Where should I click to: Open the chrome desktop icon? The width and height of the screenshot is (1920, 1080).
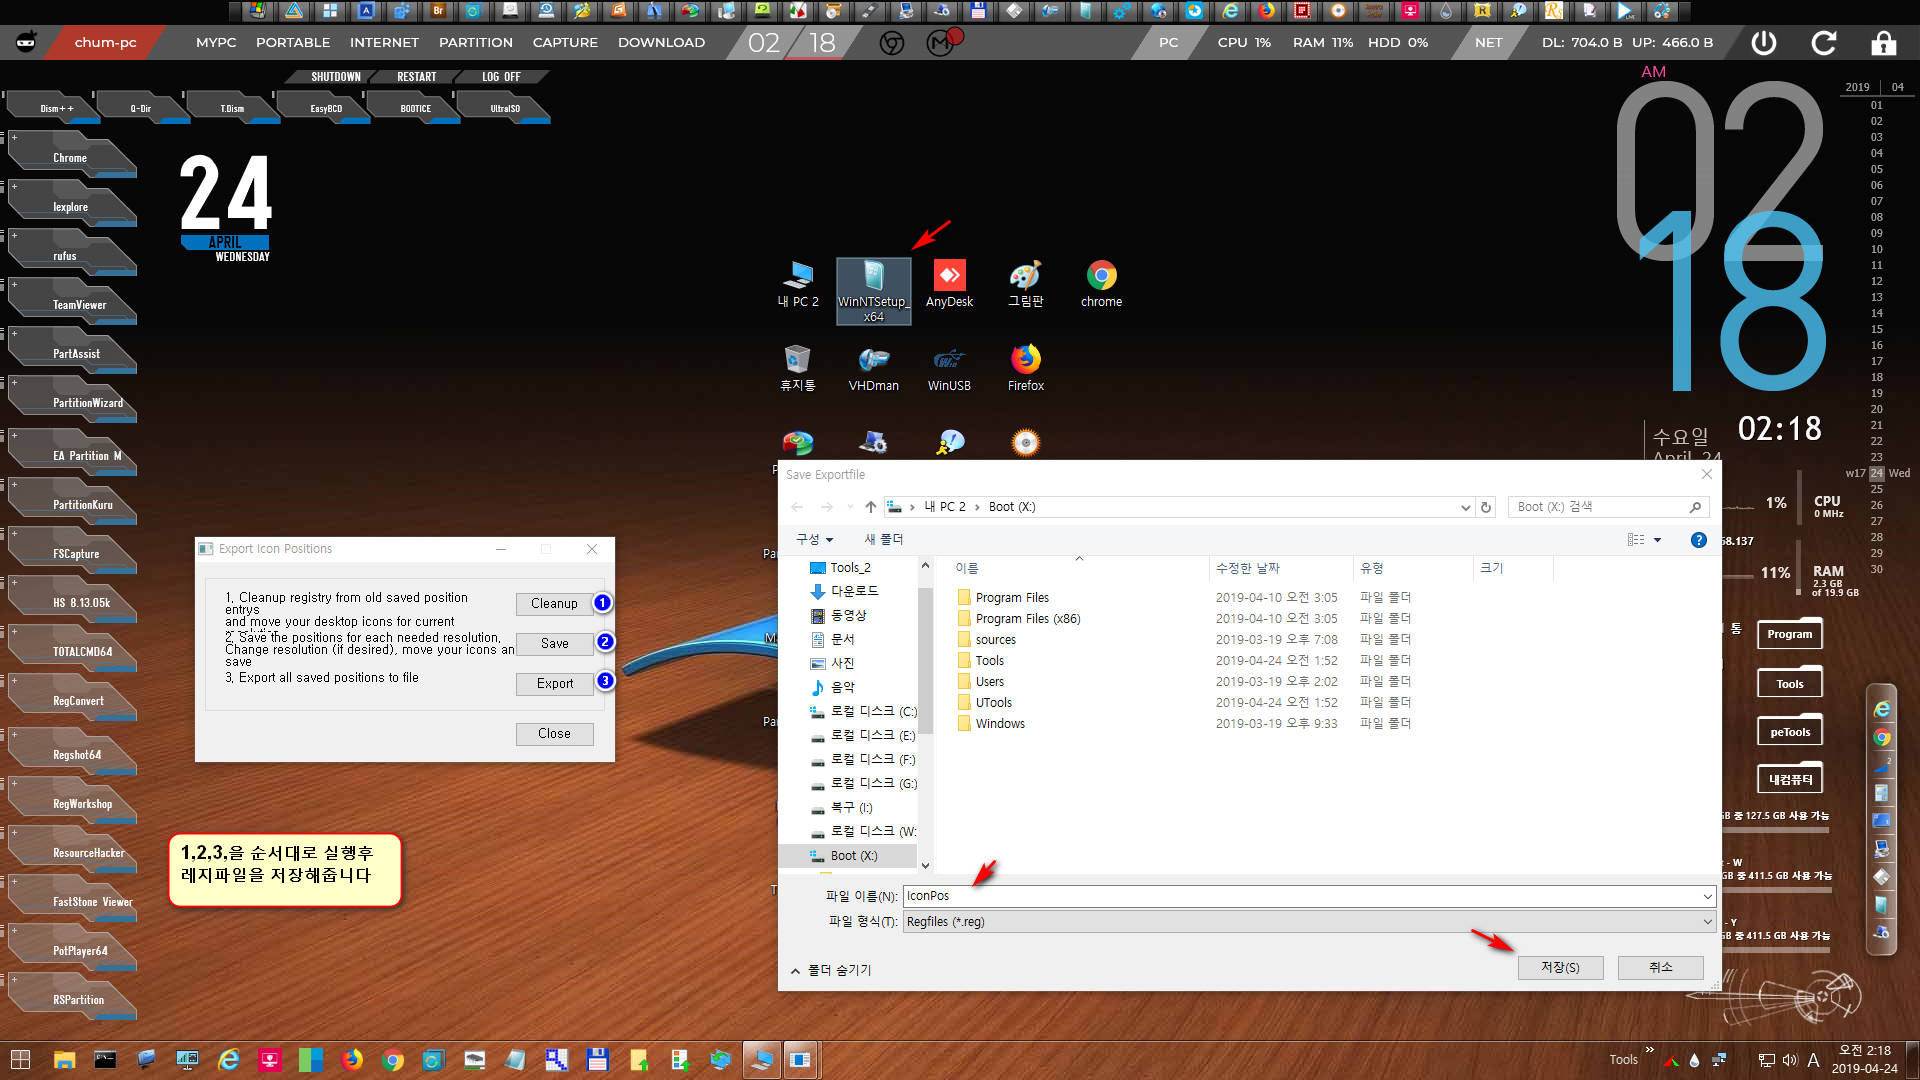pos(1101,284)
